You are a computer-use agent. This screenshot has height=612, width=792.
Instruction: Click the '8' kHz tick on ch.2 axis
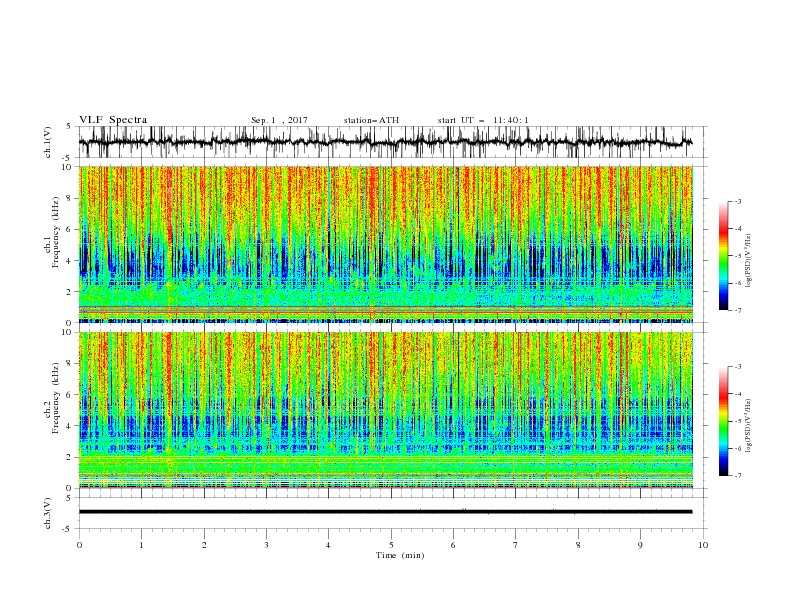tap(71, 364)
